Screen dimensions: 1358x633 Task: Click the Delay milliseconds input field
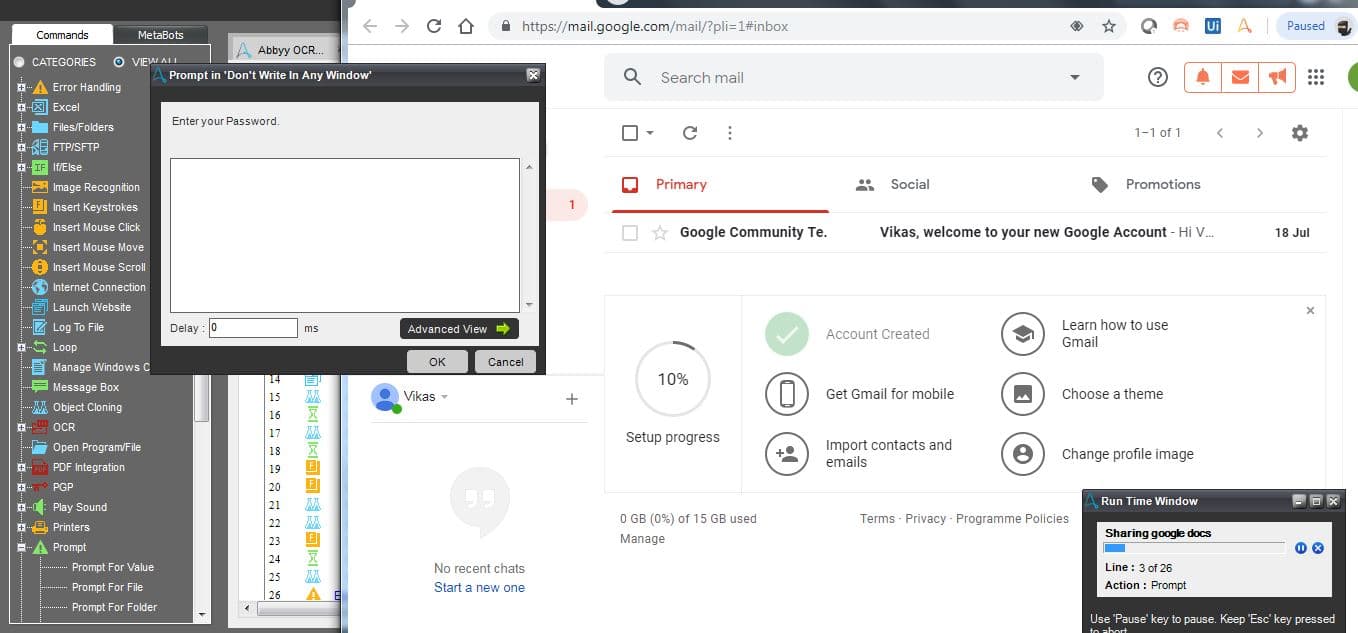coord(253,328)
